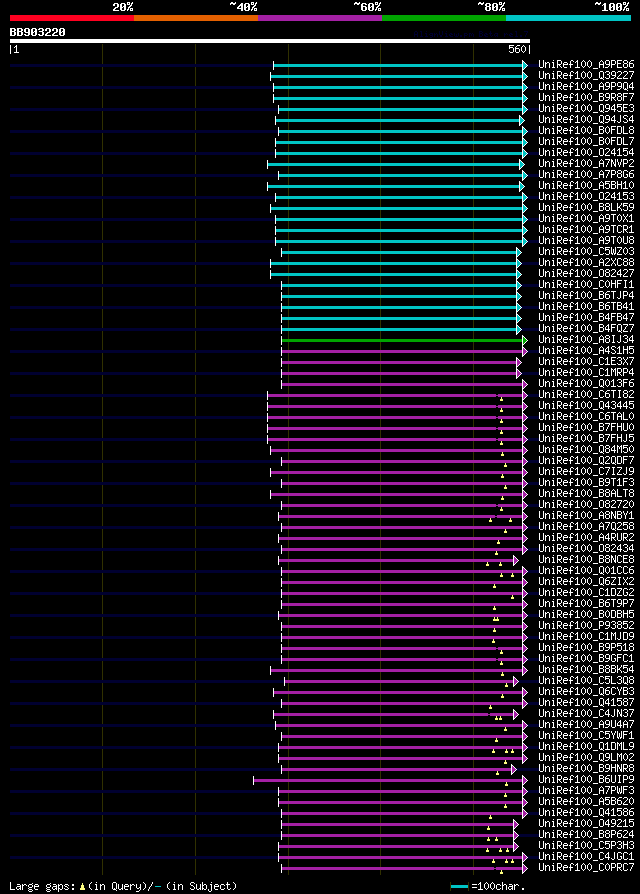Click the white query sequence bar
640x894 pixels.
pyautogui.click(x=270, y=41)
